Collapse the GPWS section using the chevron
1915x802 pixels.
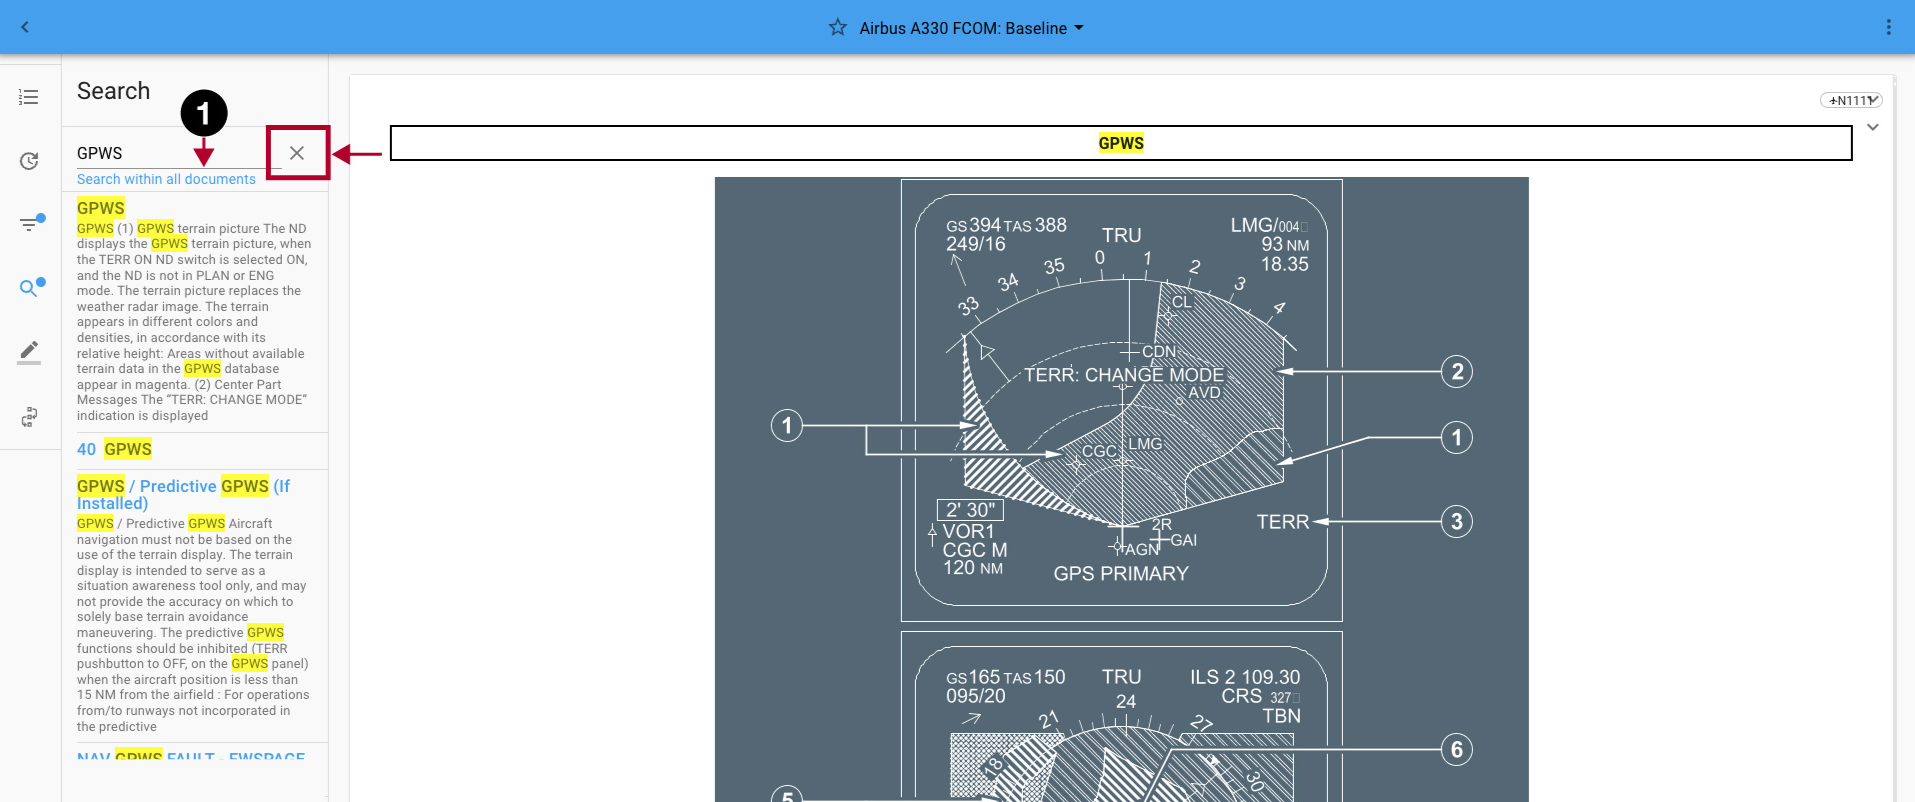[1873, 127]
